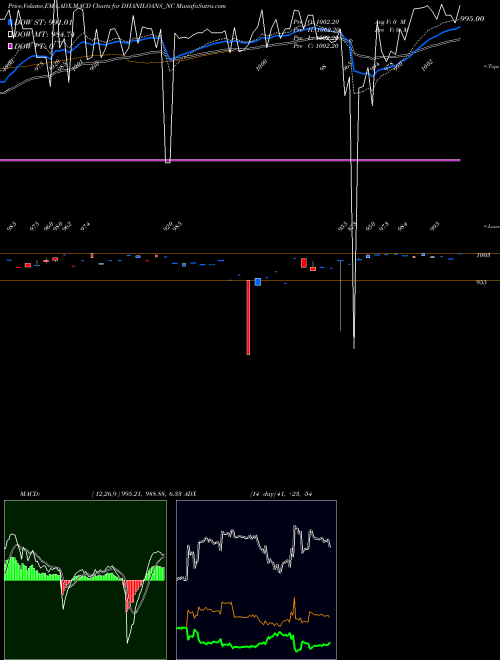Click the 1003 axis level label
The width and height of the screenshot is (500, 660).
coord(483,255)
